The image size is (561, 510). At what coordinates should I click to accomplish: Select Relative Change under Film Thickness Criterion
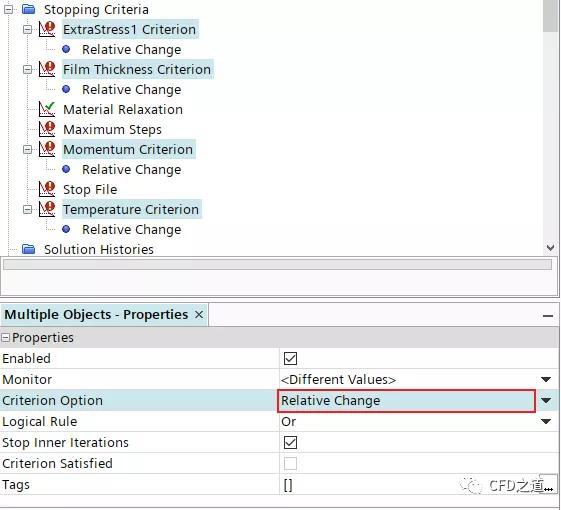tap(131, 89)
